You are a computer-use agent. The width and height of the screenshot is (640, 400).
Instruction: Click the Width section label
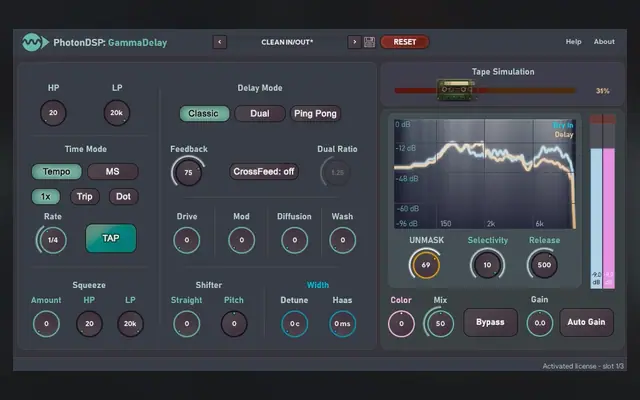pyautogui.click(x=318, y=285)
